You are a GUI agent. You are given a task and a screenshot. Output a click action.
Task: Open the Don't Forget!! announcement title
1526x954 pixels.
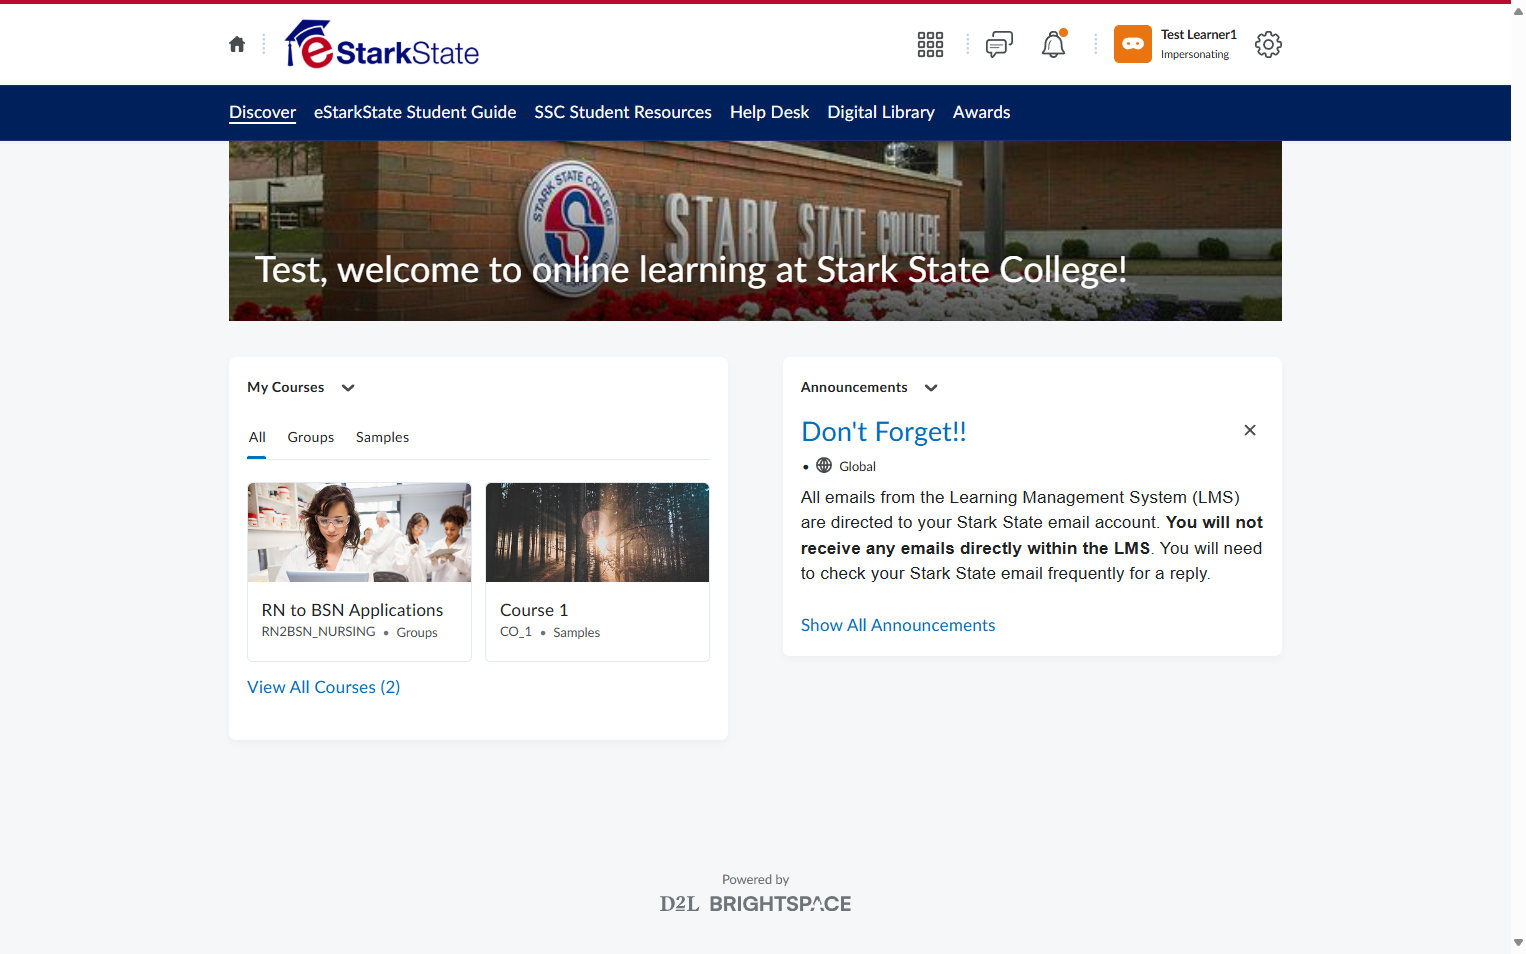pos(884,431)
